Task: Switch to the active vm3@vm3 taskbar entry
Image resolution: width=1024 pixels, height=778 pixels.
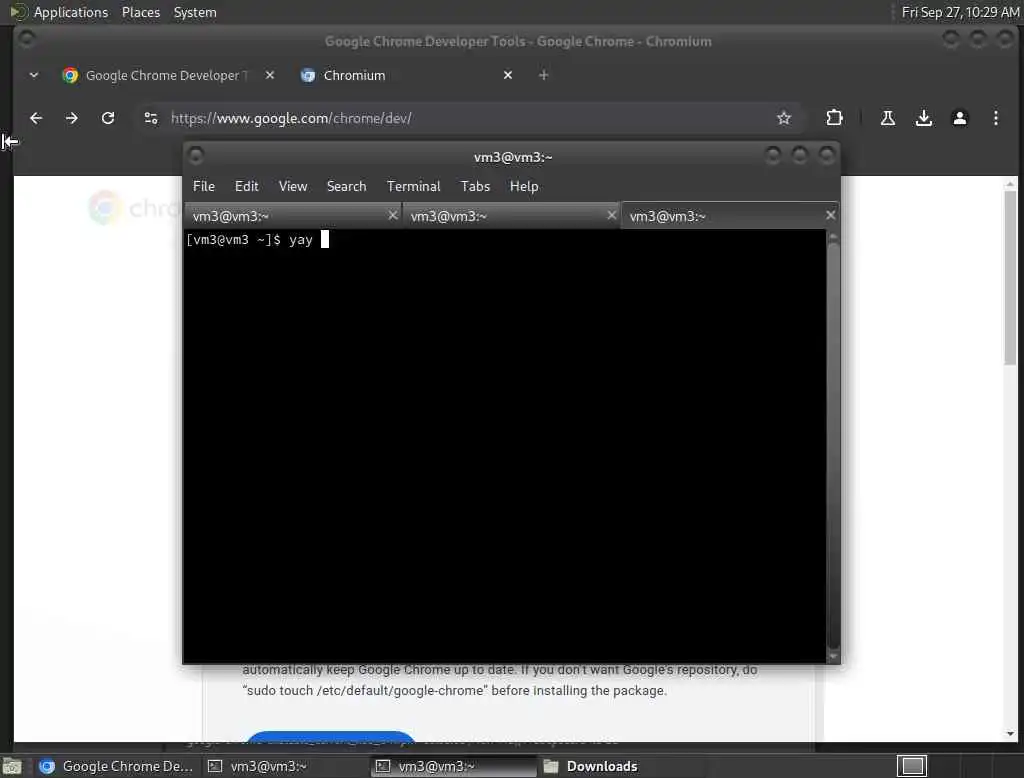Action: 453,766
